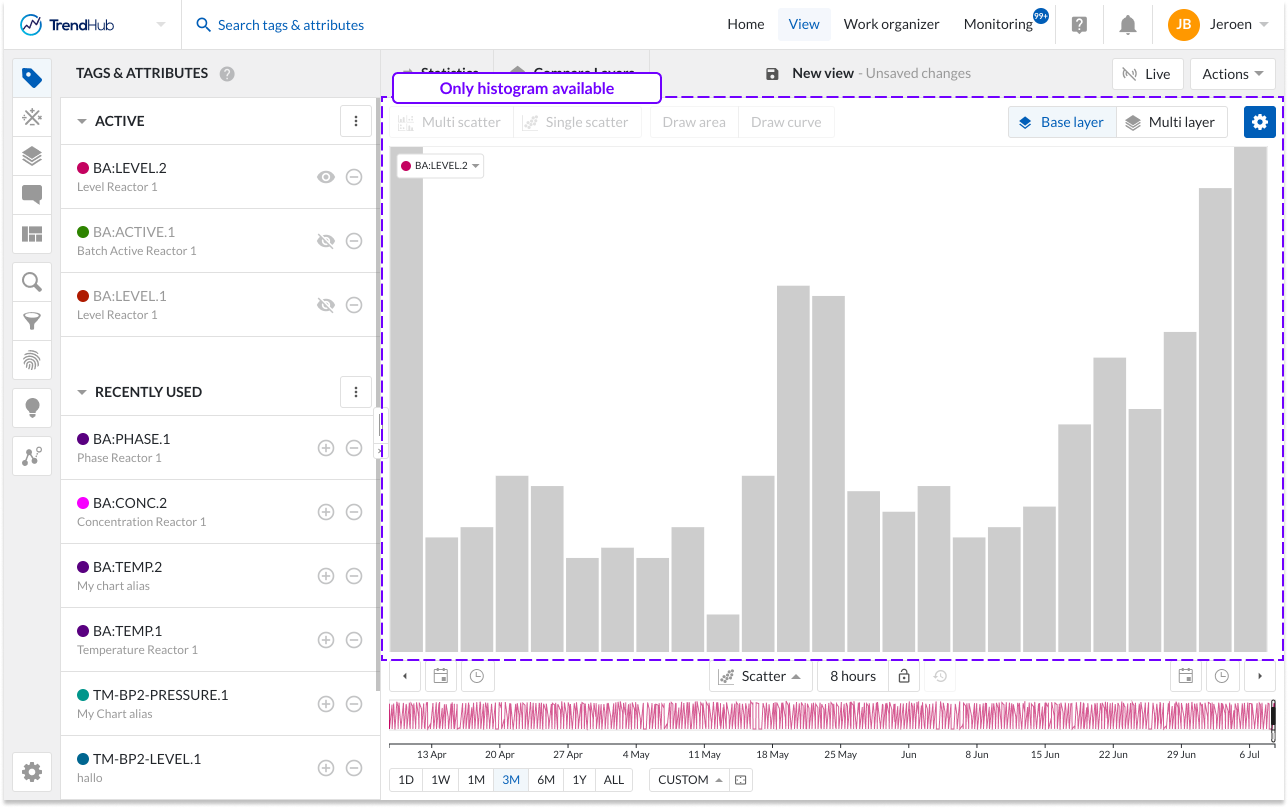Open notifications bell in the top bar
1288x808 pixels.
(x=1127, y=25)
